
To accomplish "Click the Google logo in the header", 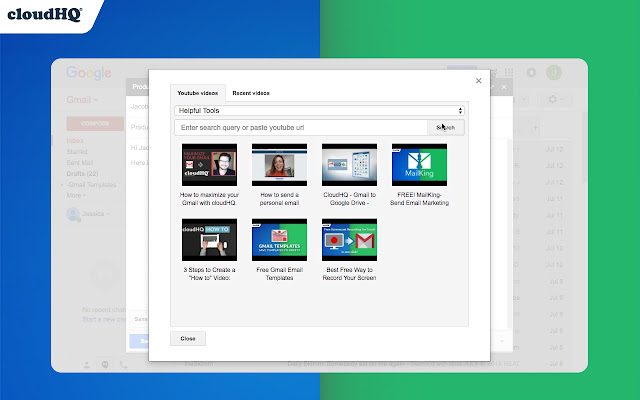I will click(87, 72).
